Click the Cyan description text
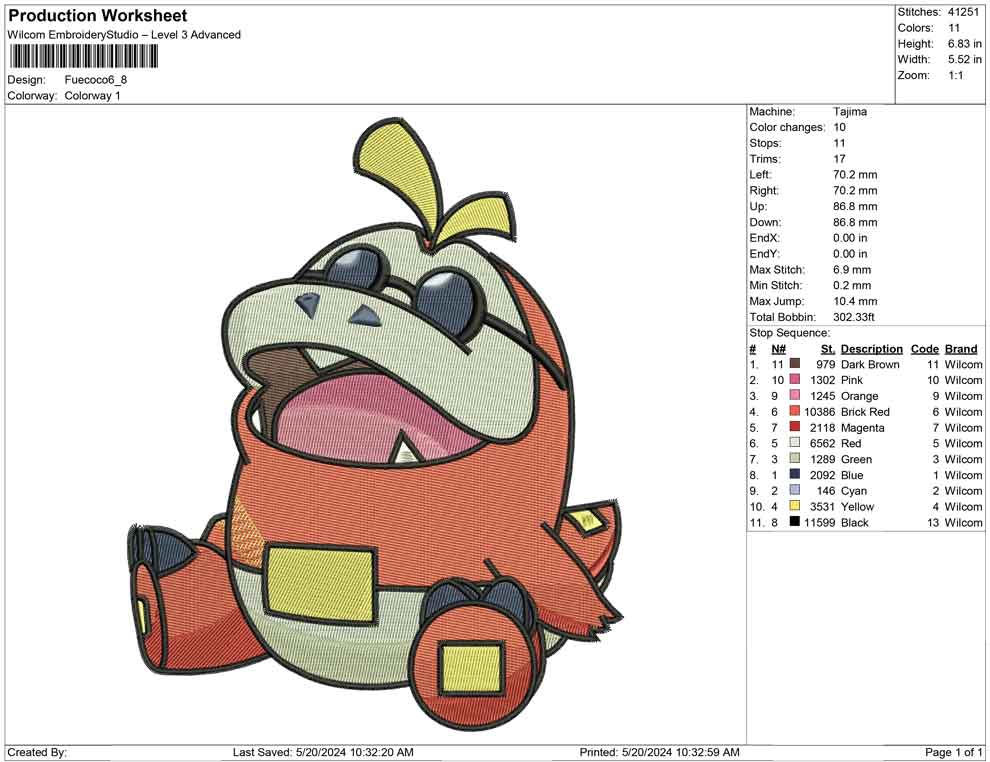Image resolution: width=990 pixels, height=762 pixels. (x=854, y=491)
